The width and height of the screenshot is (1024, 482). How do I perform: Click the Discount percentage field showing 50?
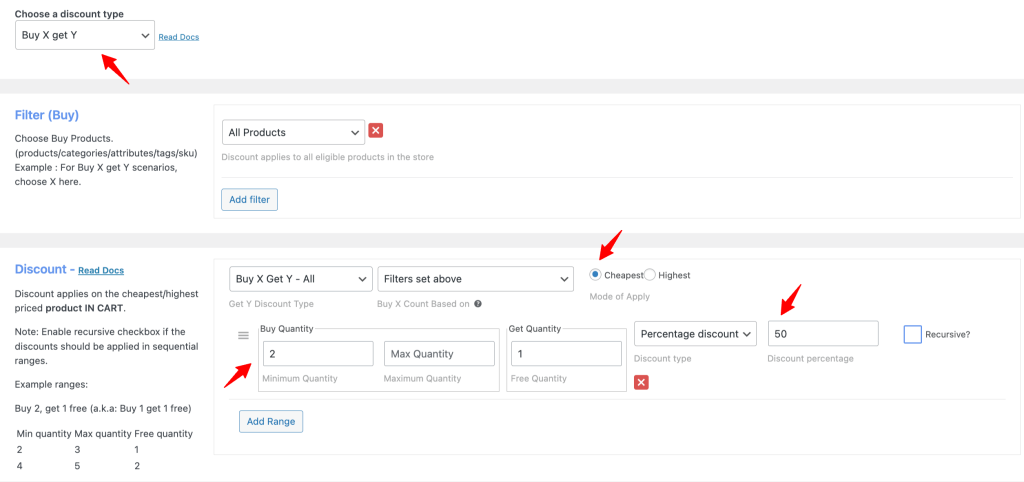coord(822,334)
